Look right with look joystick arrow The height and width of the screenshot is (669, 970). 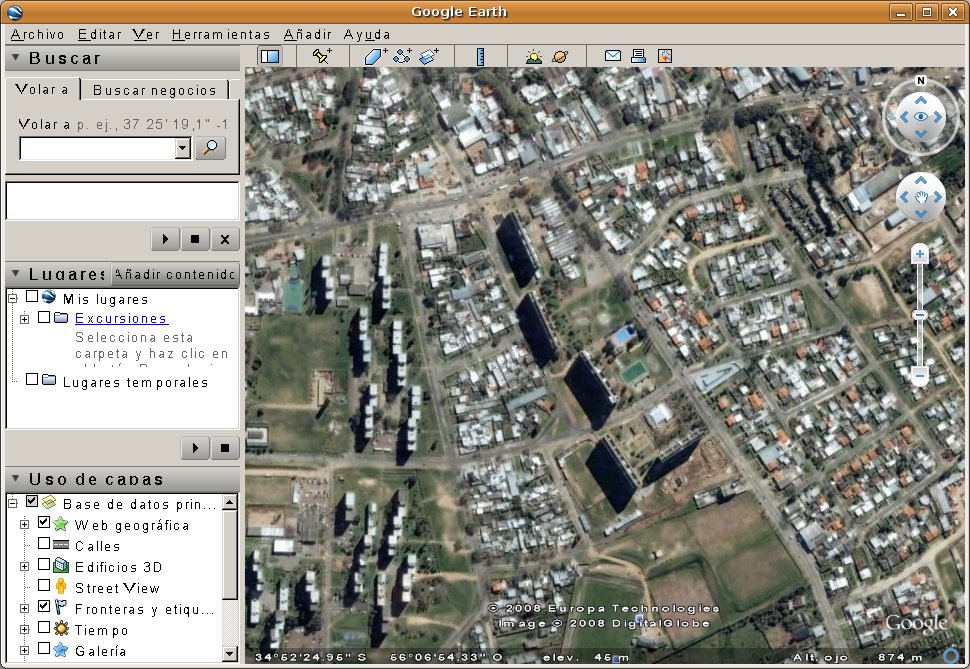tap(937, 116)
